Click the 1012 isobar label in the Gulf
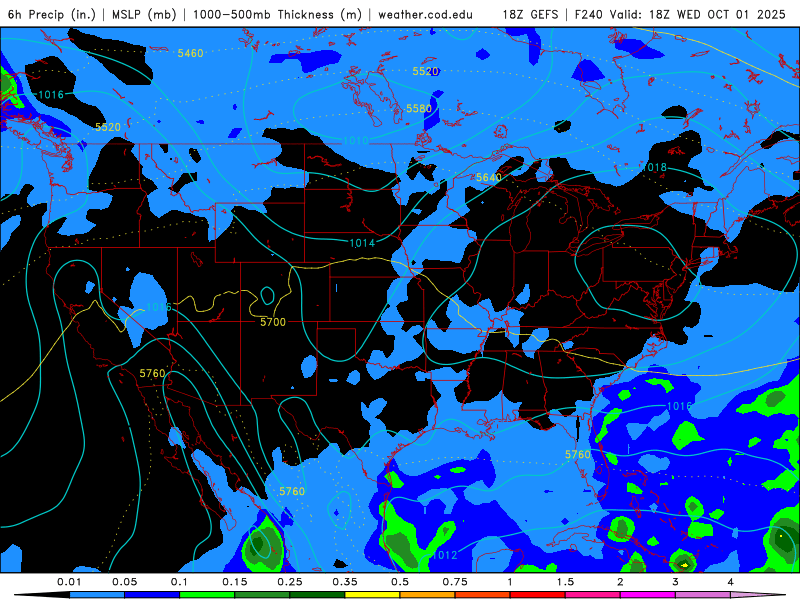Screen dimensions: 800x600 (x=444, y=555)
